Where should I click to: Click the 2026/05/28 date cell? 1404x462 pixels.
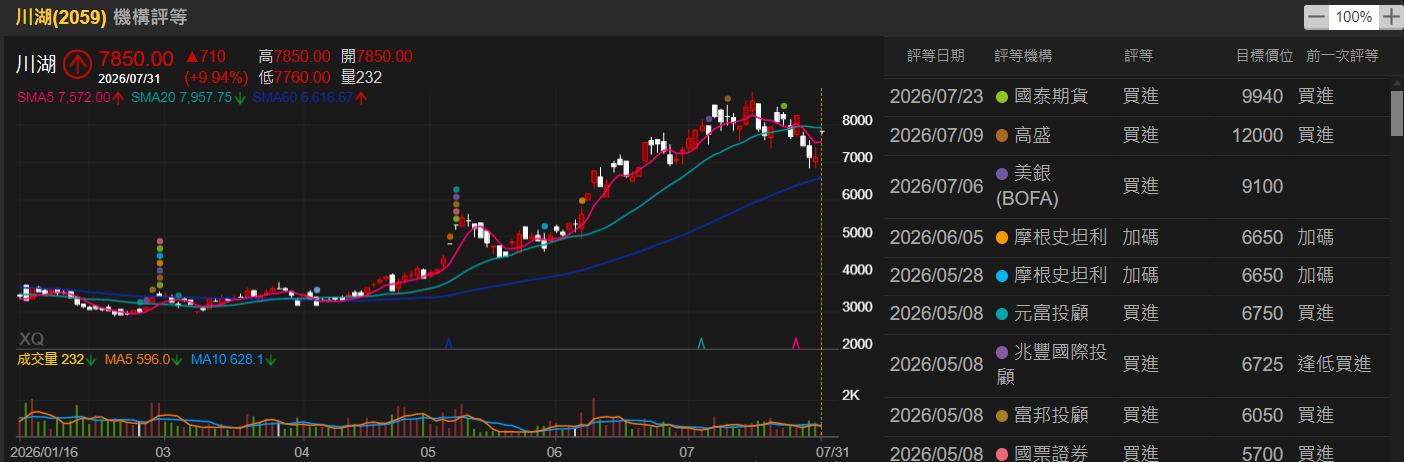pyautogui.click(x=936, y=275)
